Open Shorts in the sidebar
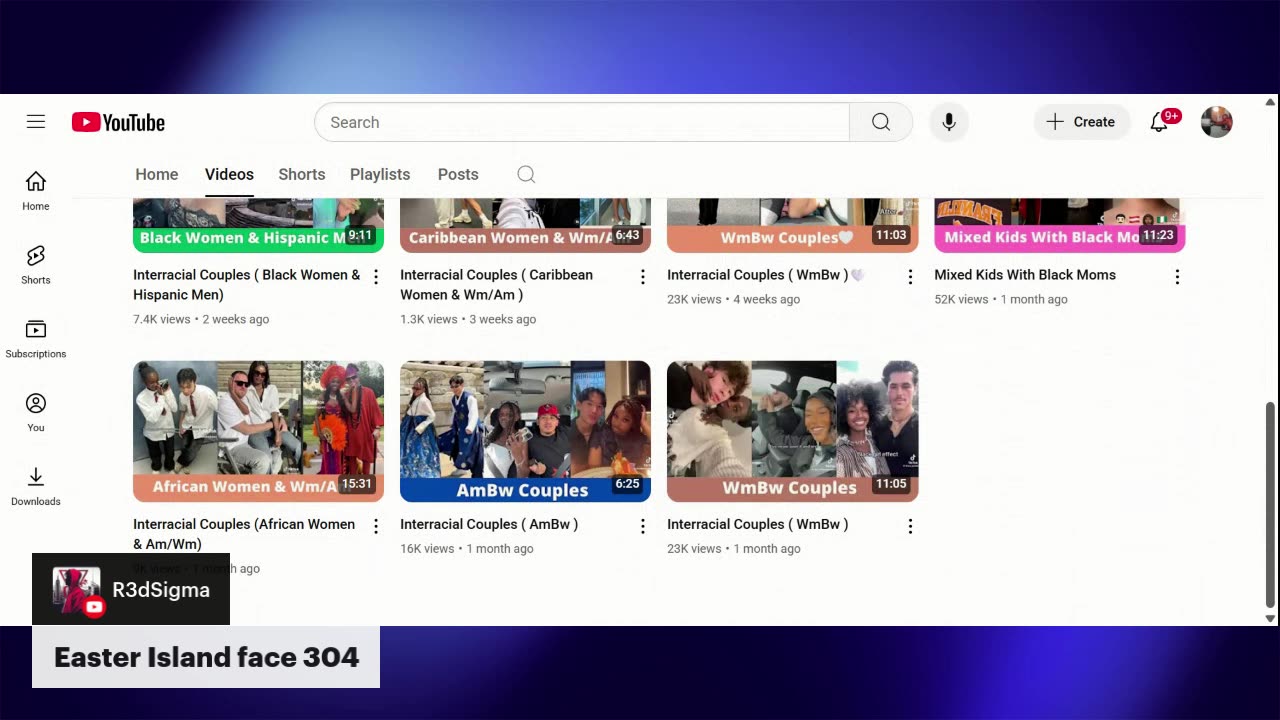 36,264
